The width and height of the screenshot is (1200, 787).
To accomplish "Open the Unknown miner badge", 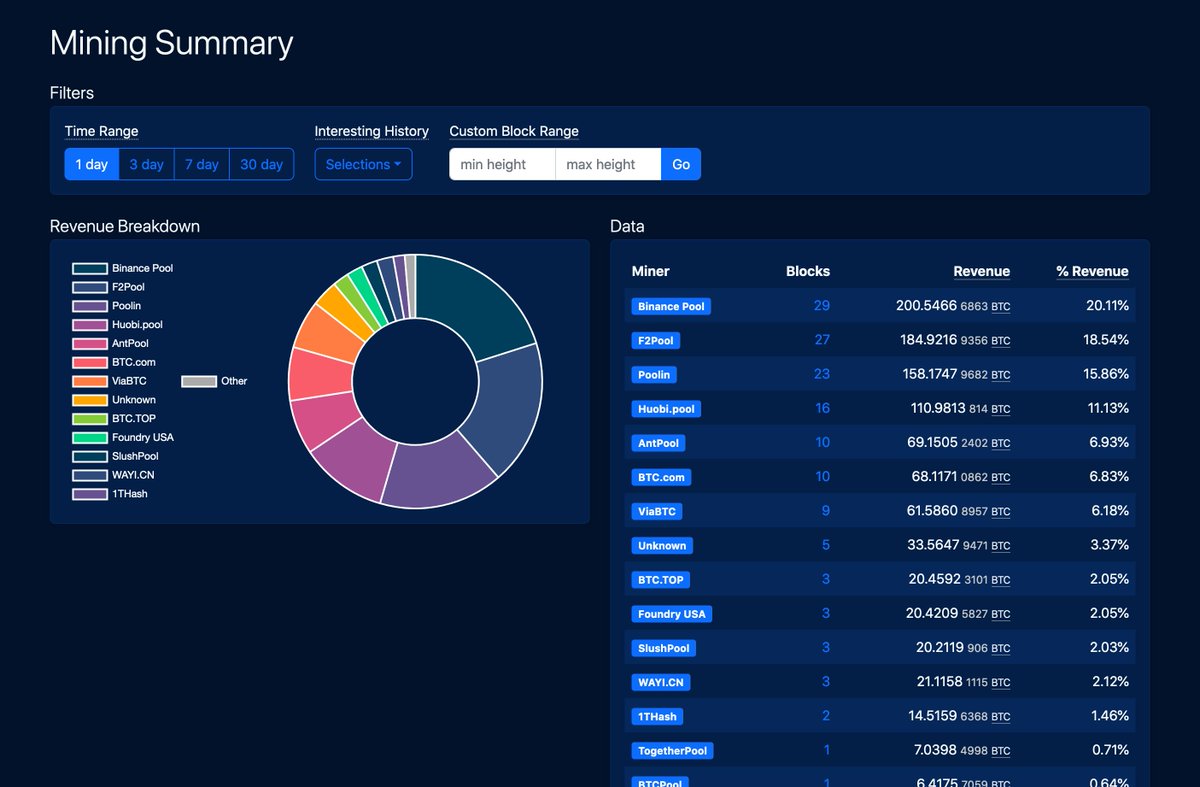I will (x=662, y=545).
